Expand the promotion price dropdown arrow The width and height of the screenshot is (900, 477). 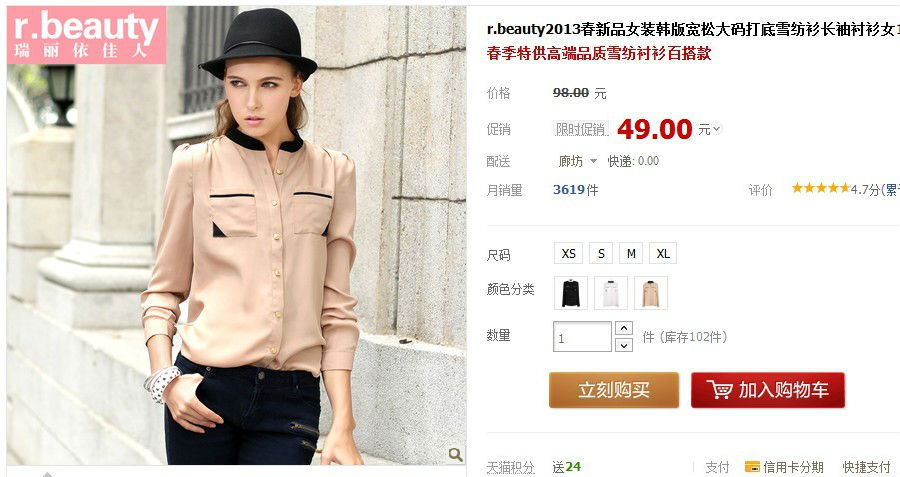(x=716, y=129)
